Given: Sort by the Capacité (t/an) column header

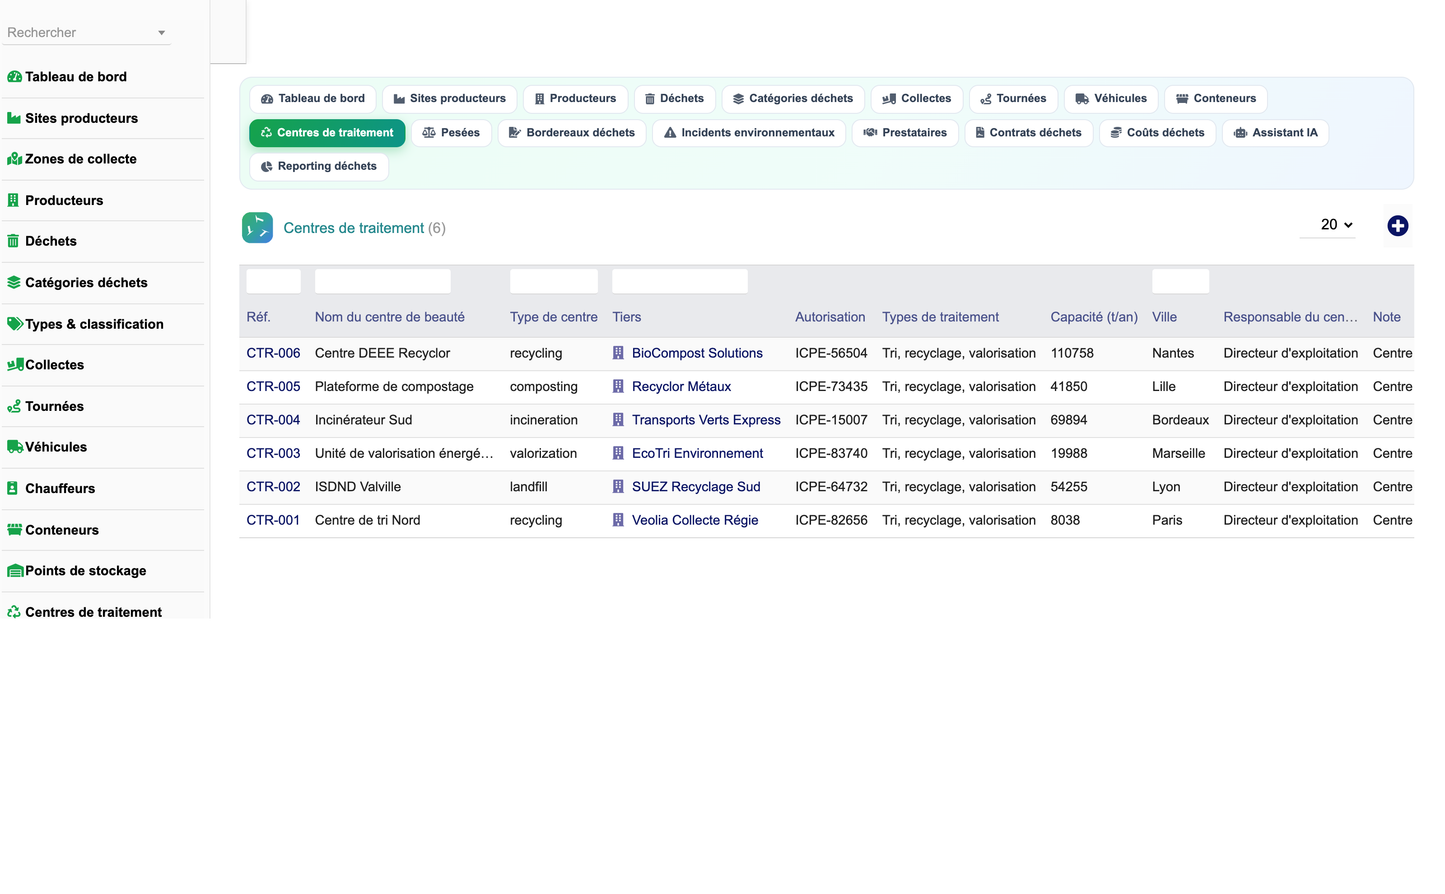Looking at the screenshot, I should click(x=1094, y=317).
